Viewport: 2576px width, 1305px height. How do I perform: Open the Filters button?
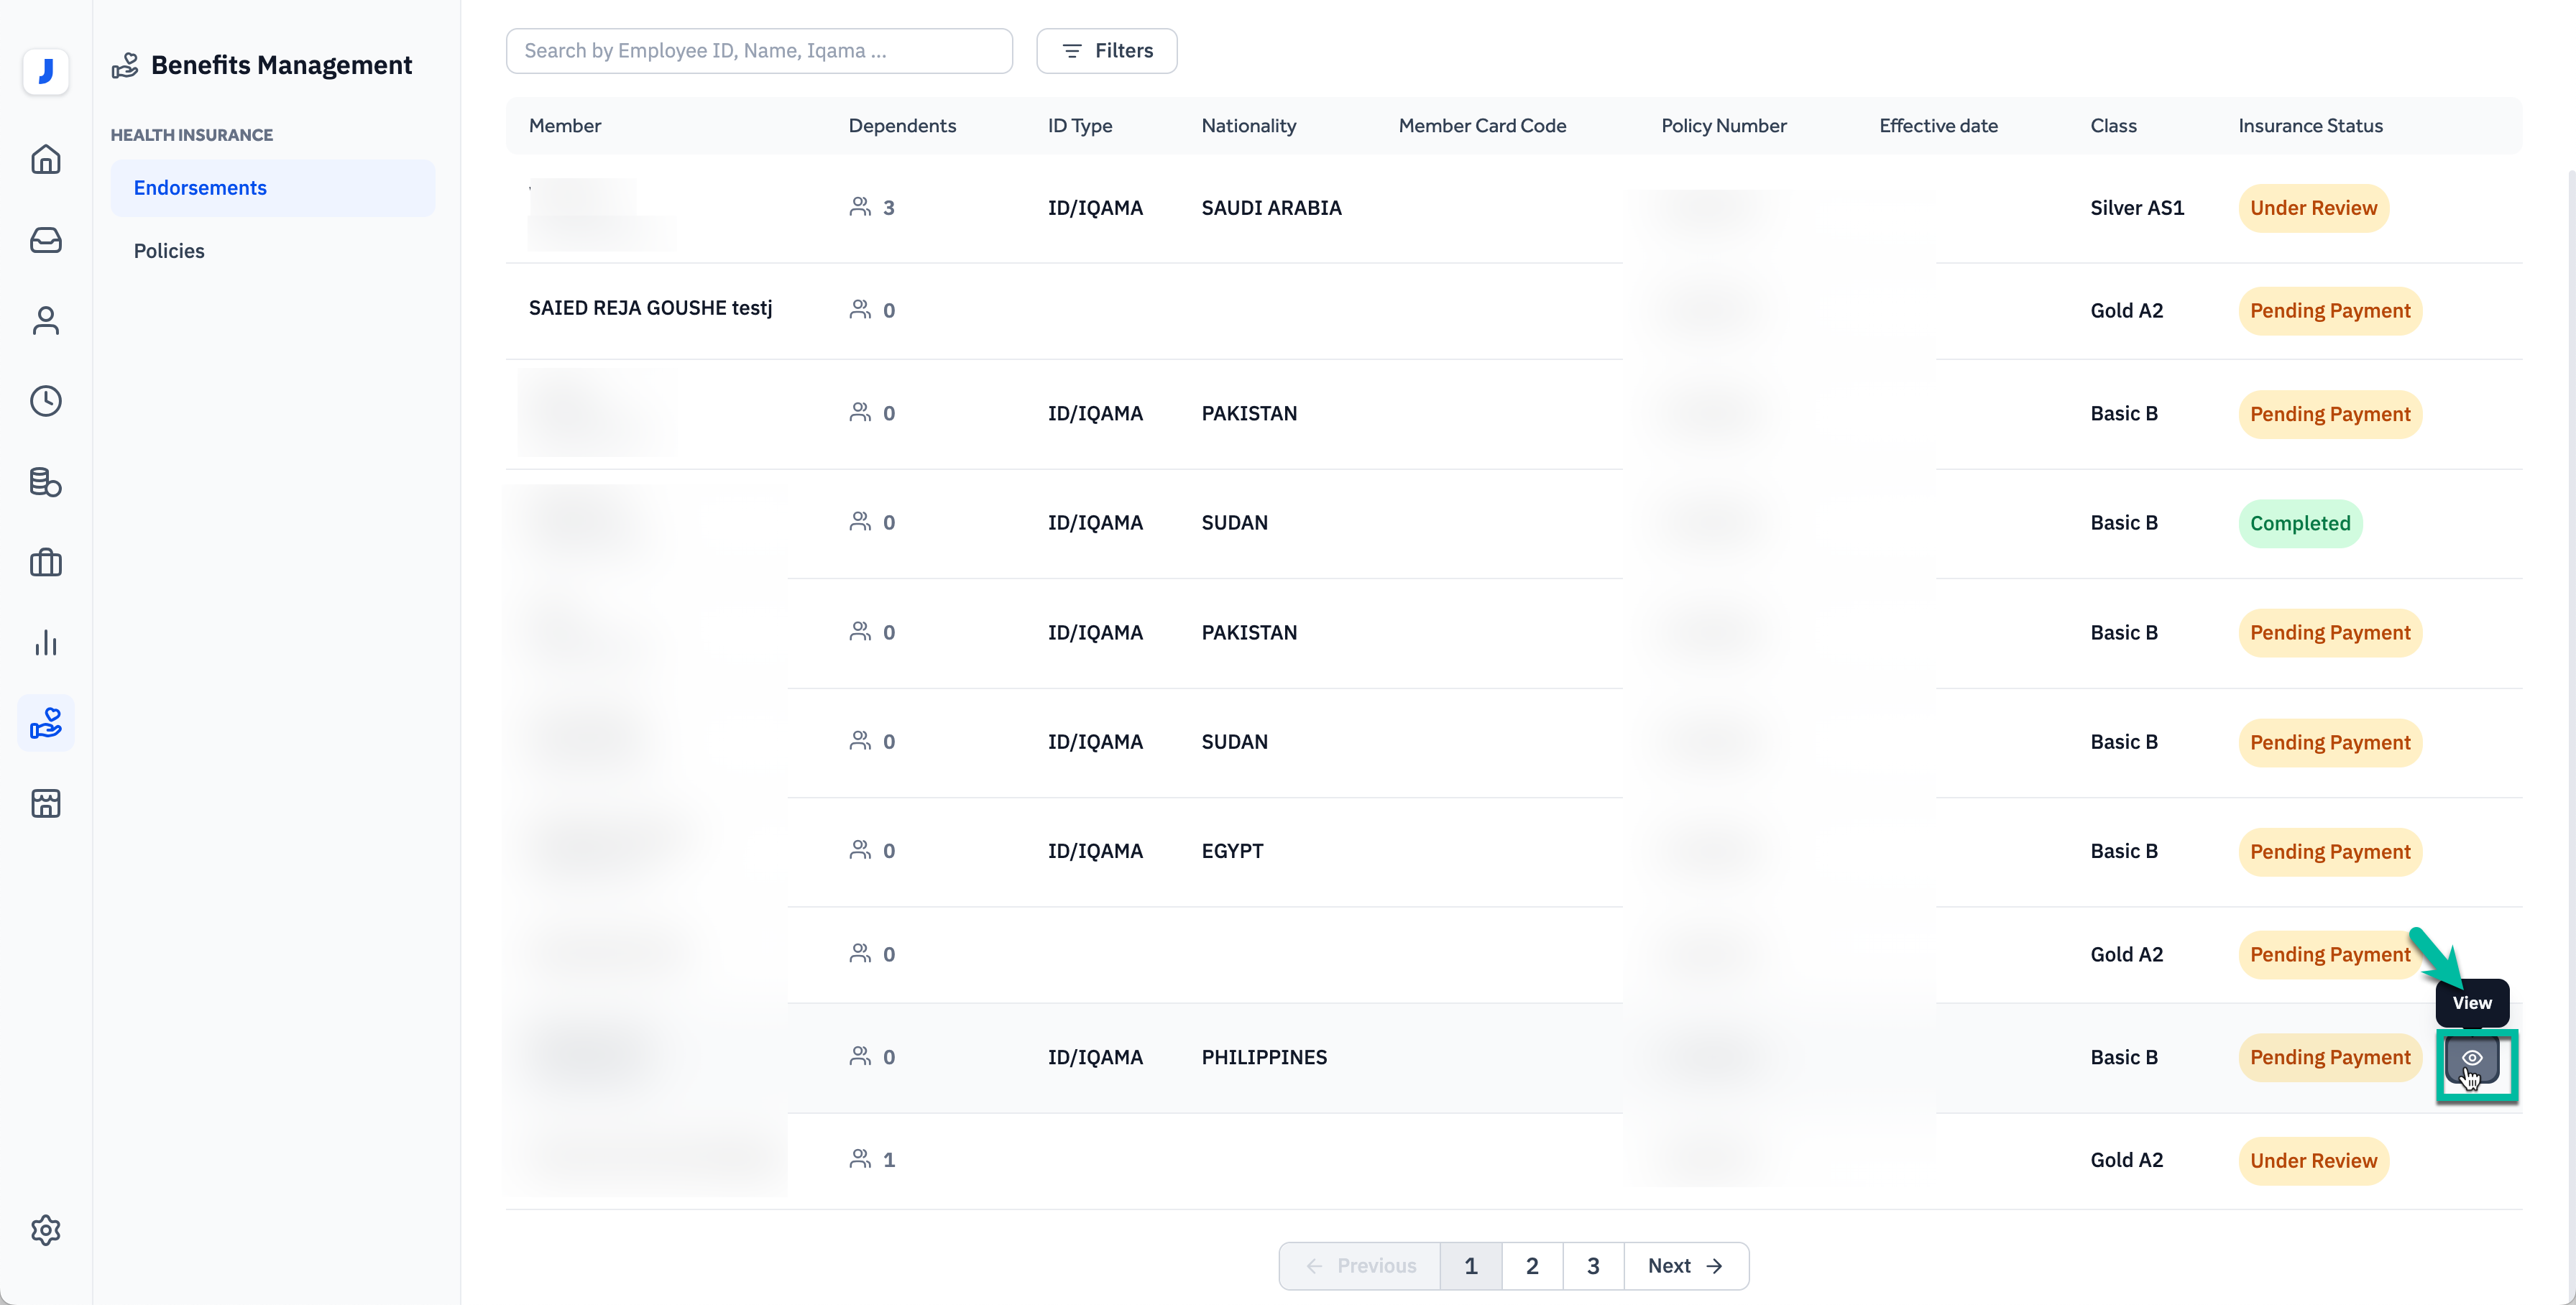(1106, 51)
